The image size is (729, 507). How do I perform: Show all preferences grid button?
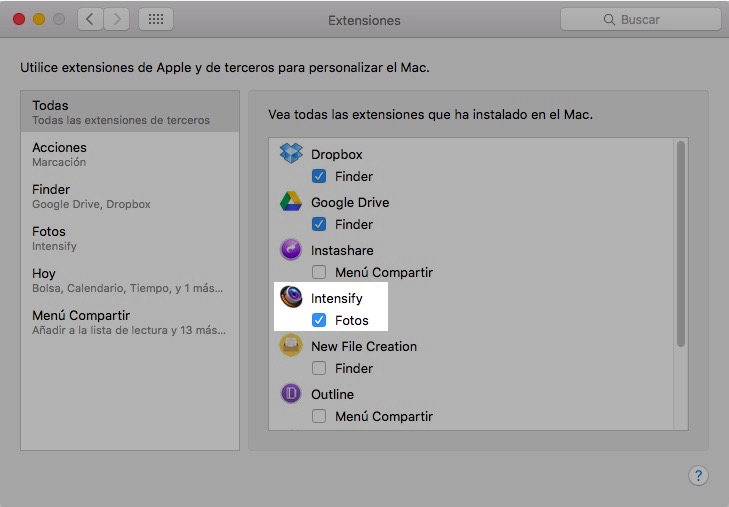tap(156, 20)
